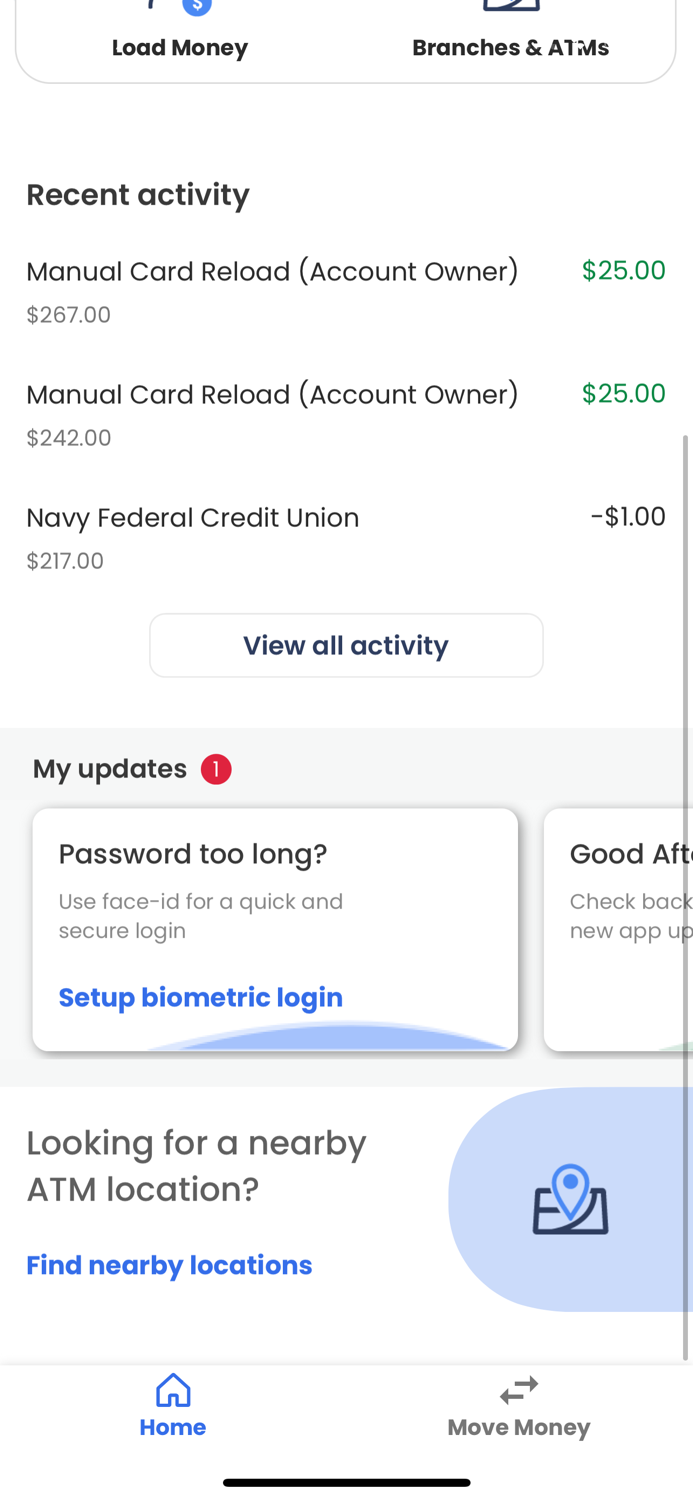Viewport: 693px width, 1500px height.
Task: Tap the Load Money dollar icon
Action: click(x=197, y=5)
